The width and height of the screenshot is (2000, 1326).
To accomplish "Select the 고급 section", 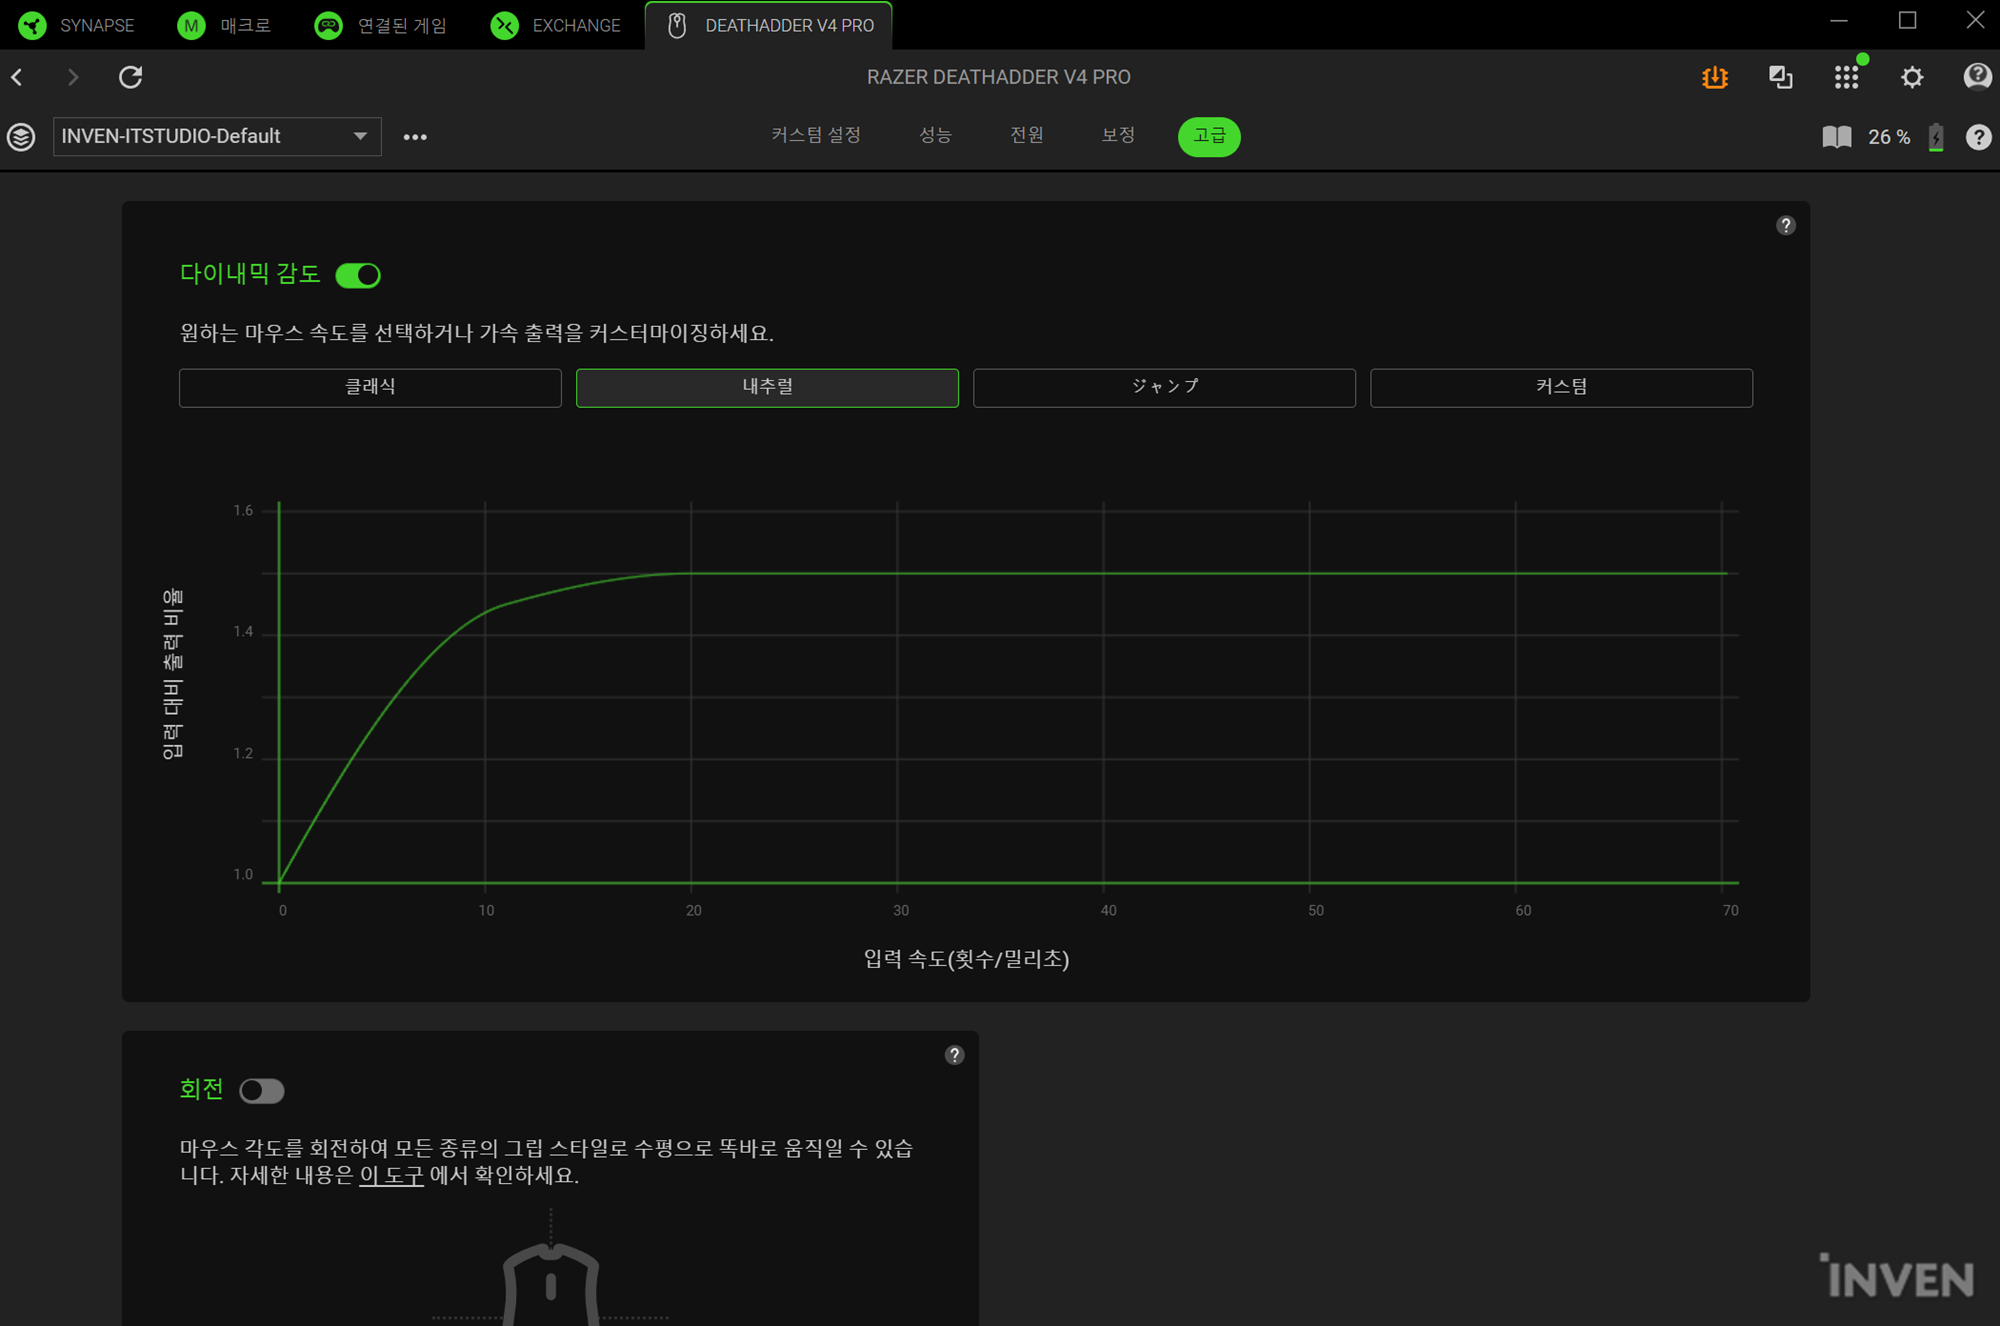I will click(1209, 136).
